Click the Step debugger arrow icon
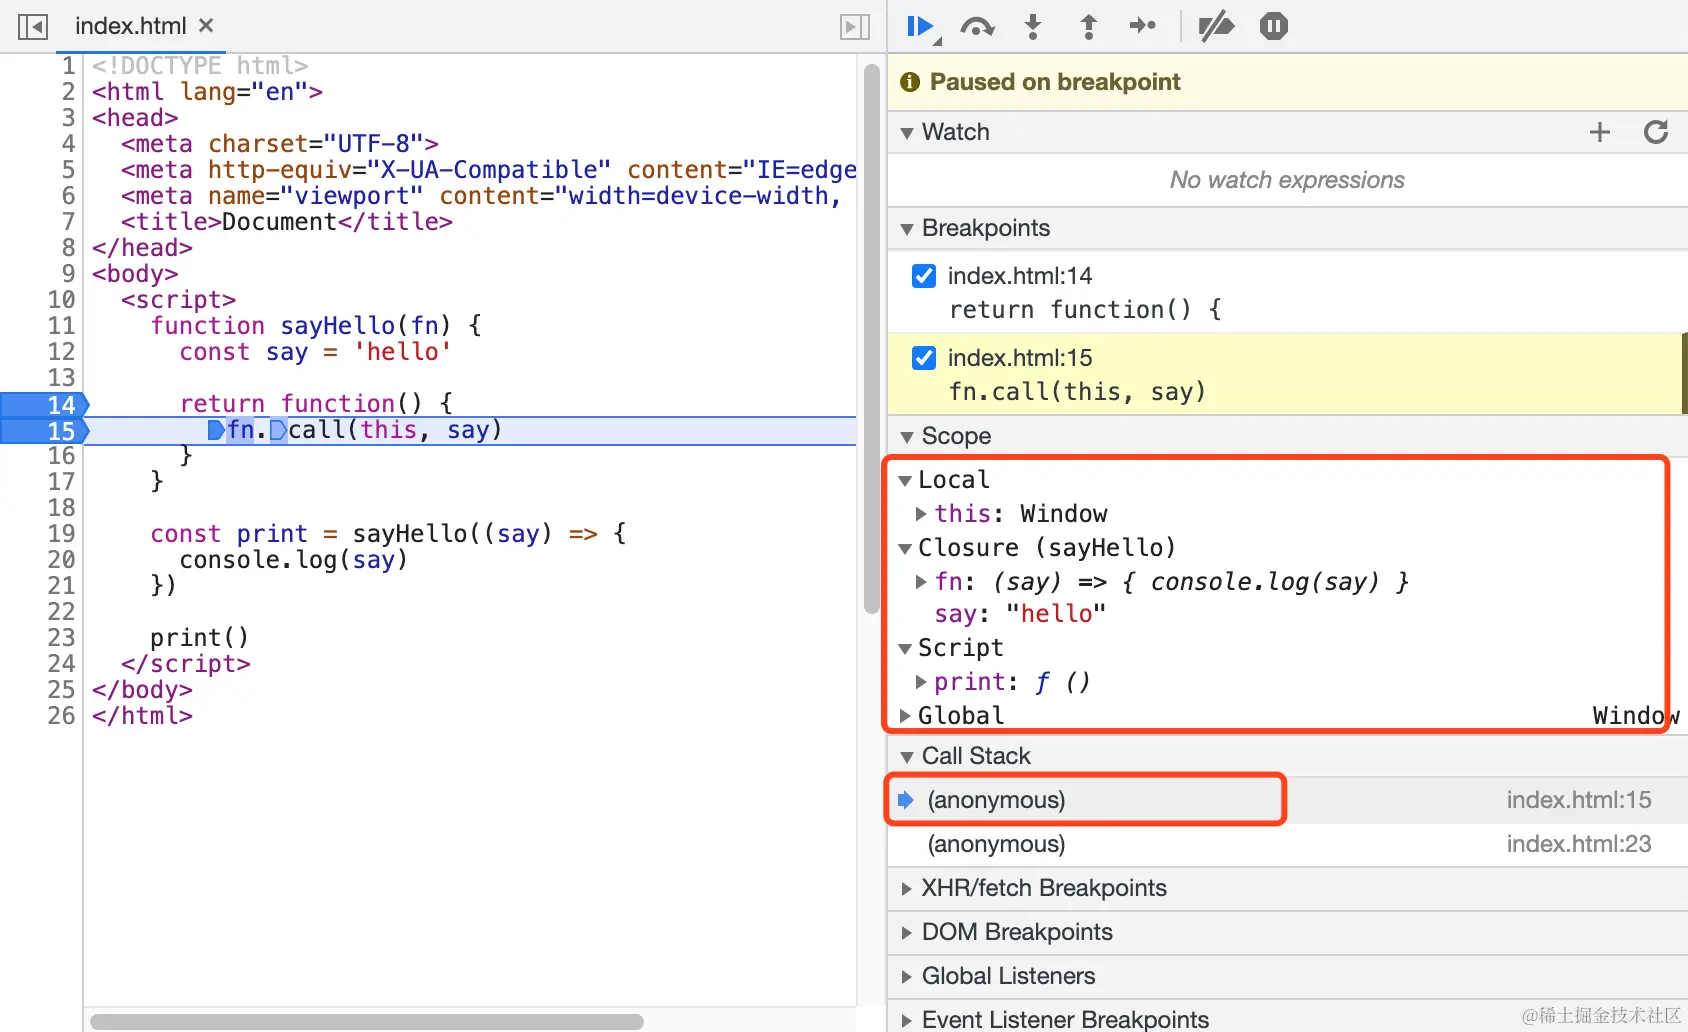The image size is (1688, 1032). pyautogui.click(x=1143, y=26)
